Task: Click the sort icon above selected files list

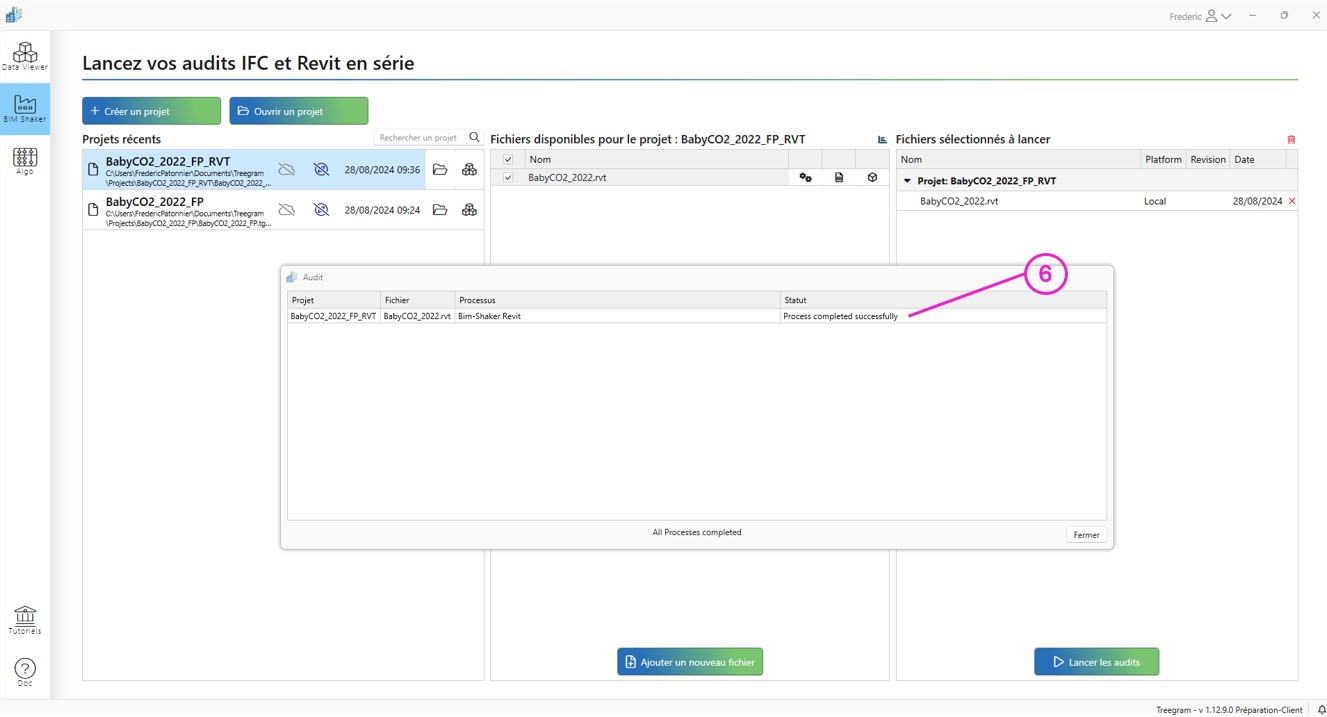Action: click(881, 139)
